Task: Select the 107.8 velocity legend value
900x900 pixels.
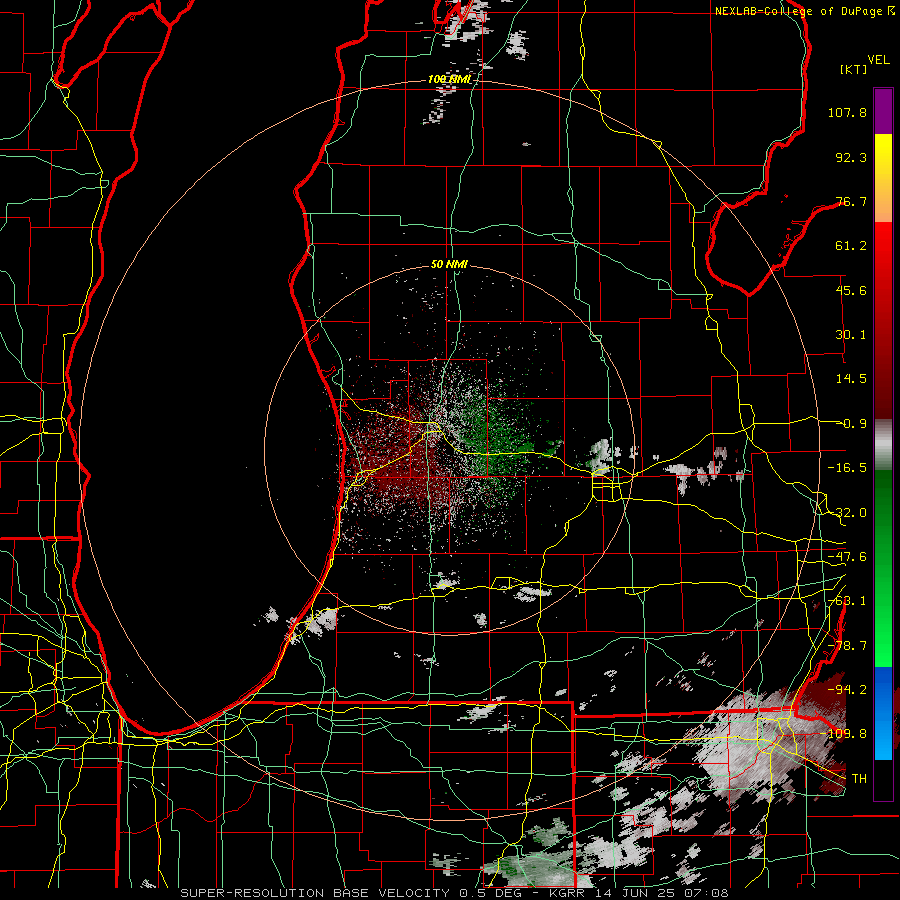Action: click(x=847, y=112)
